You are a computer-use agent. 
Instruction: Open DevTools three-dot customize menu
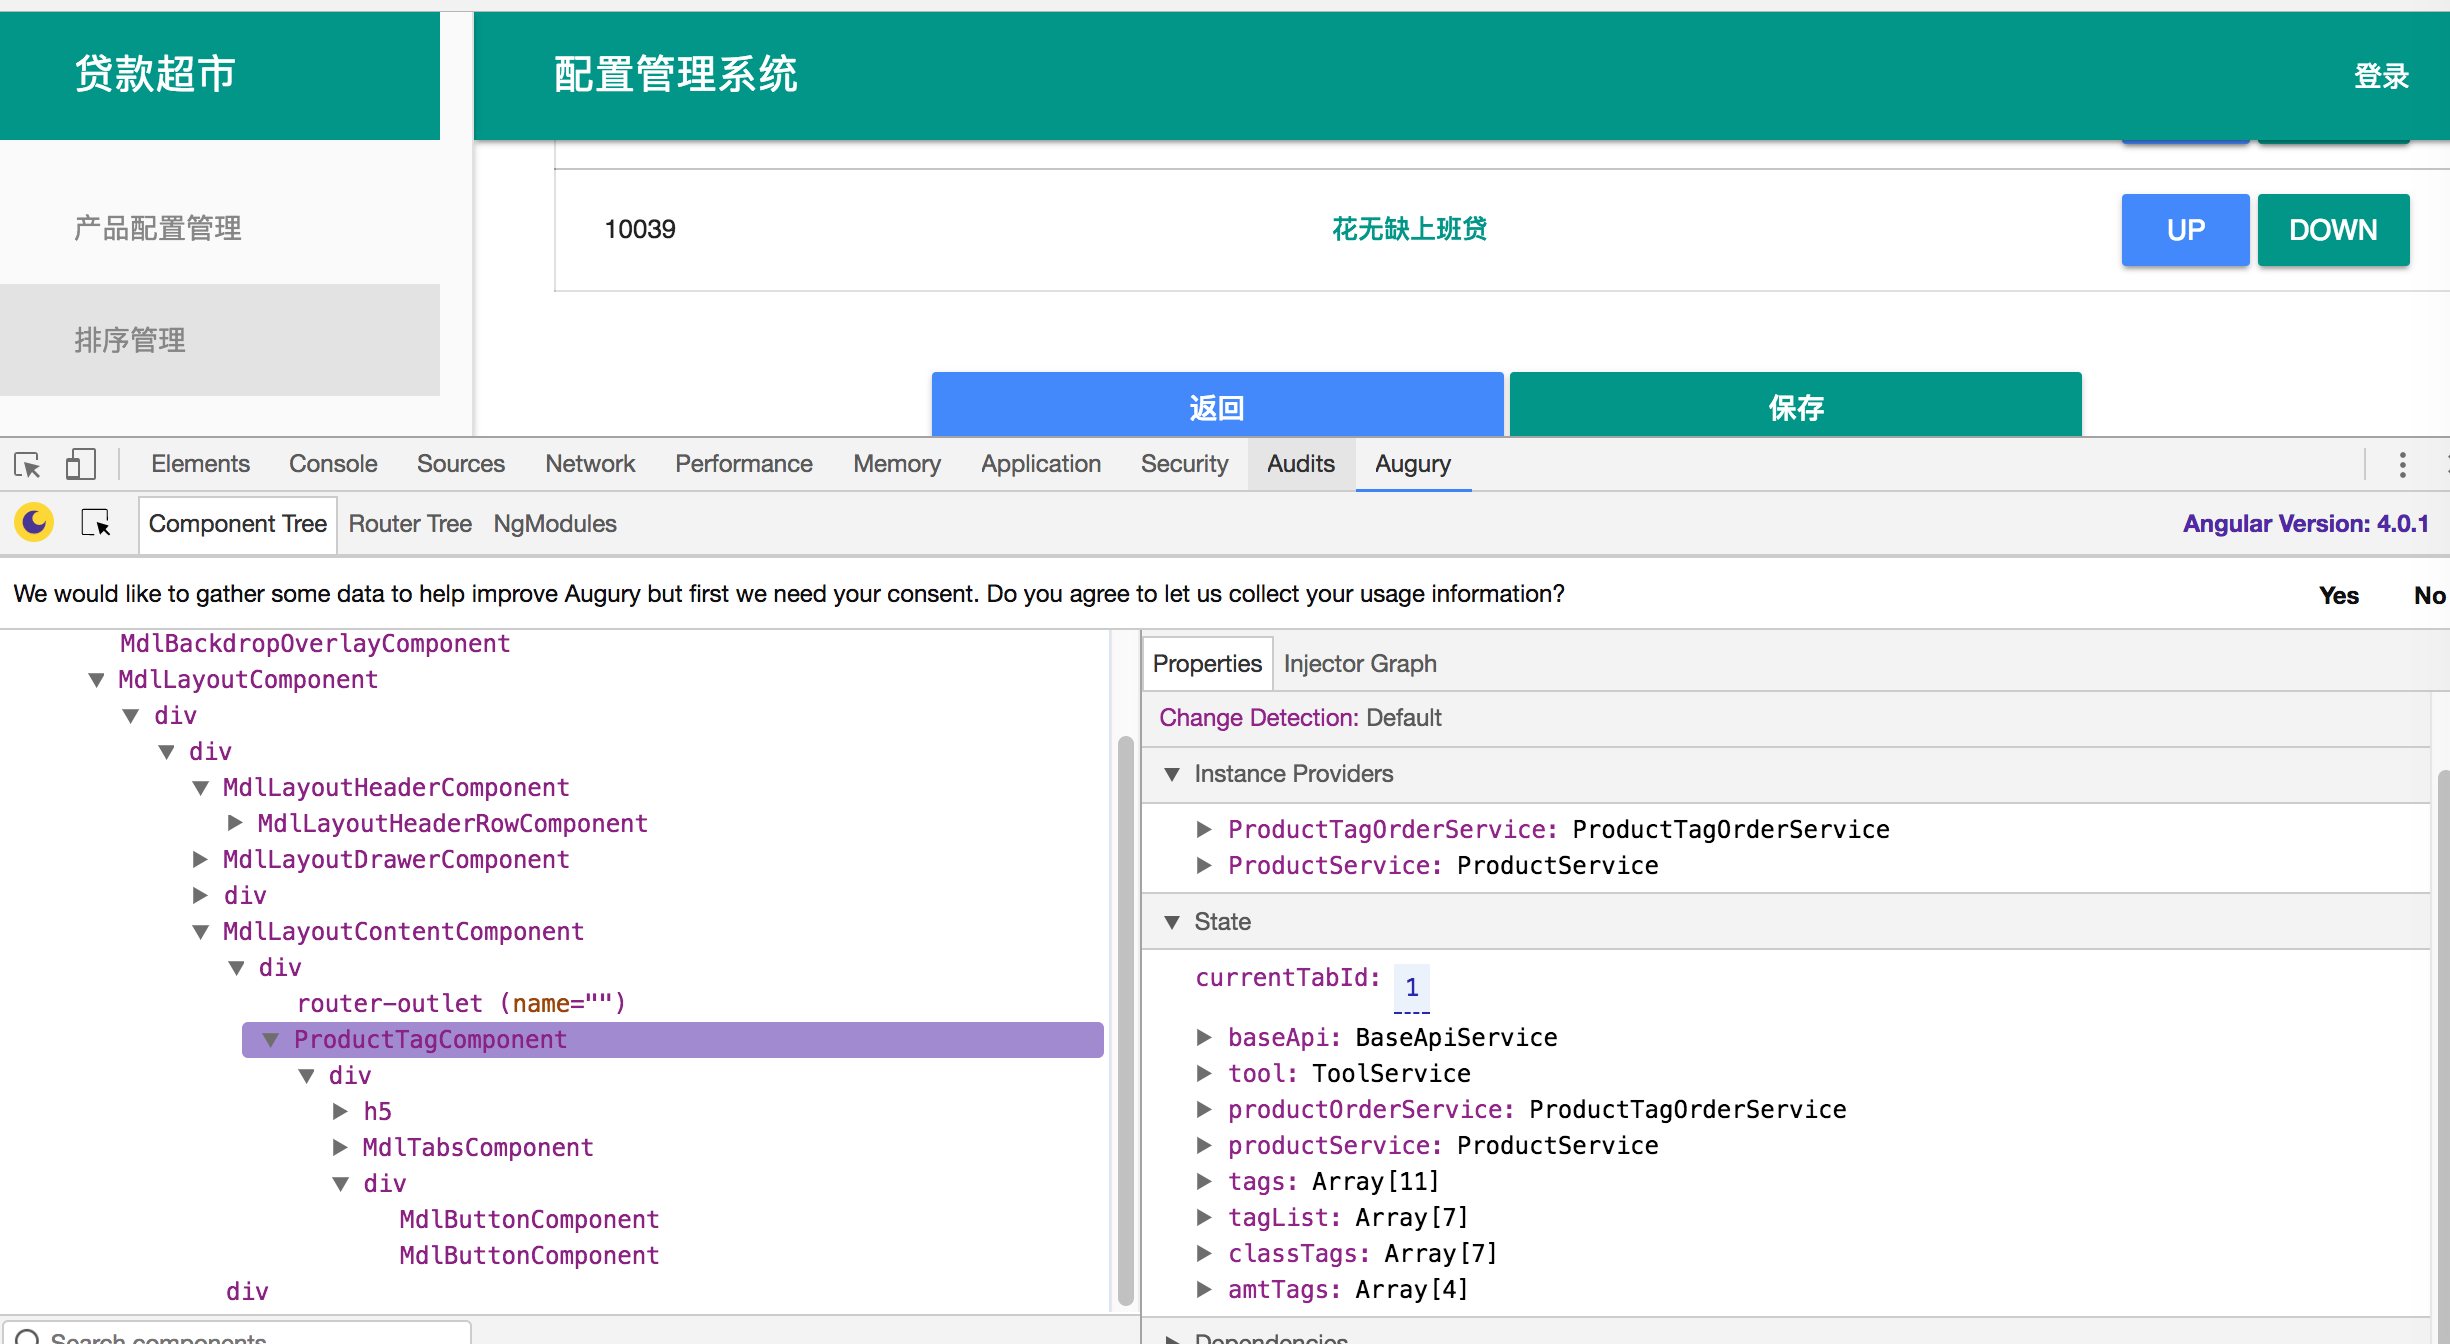click(2402, 465)
